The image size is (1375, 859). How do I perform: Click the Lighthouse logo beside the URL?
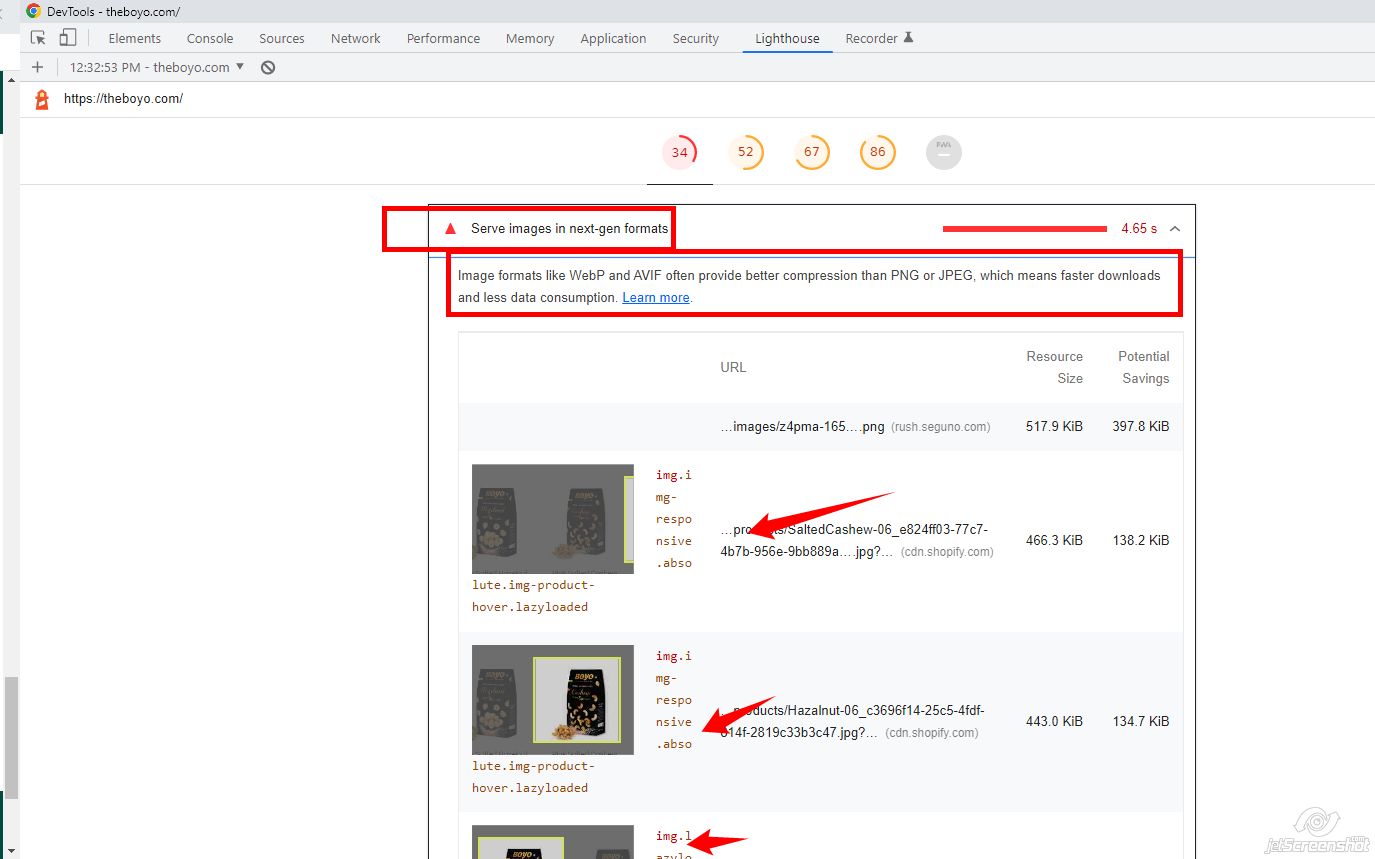tap(41, 99)
